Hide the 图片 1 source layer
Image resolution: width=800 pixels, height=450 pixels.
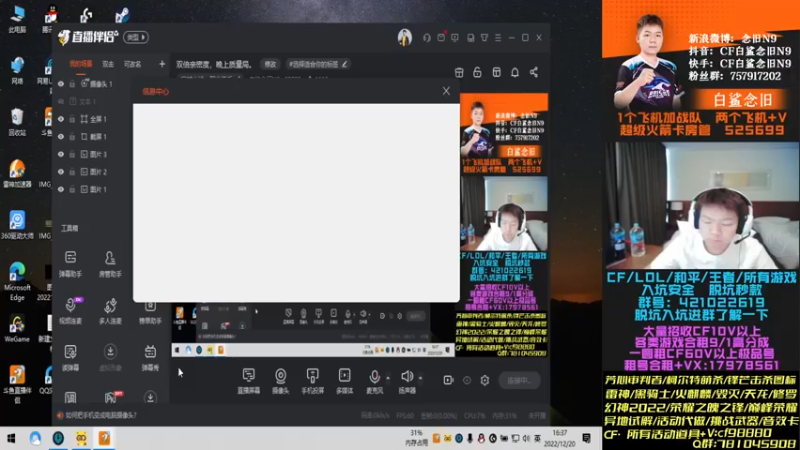click(x=61, y=189)
